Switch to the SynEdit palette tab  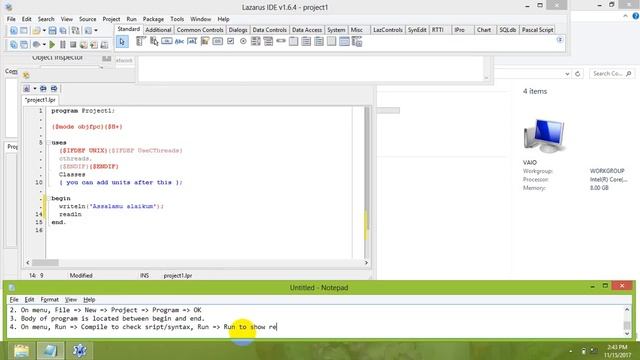tap(417, 30)
